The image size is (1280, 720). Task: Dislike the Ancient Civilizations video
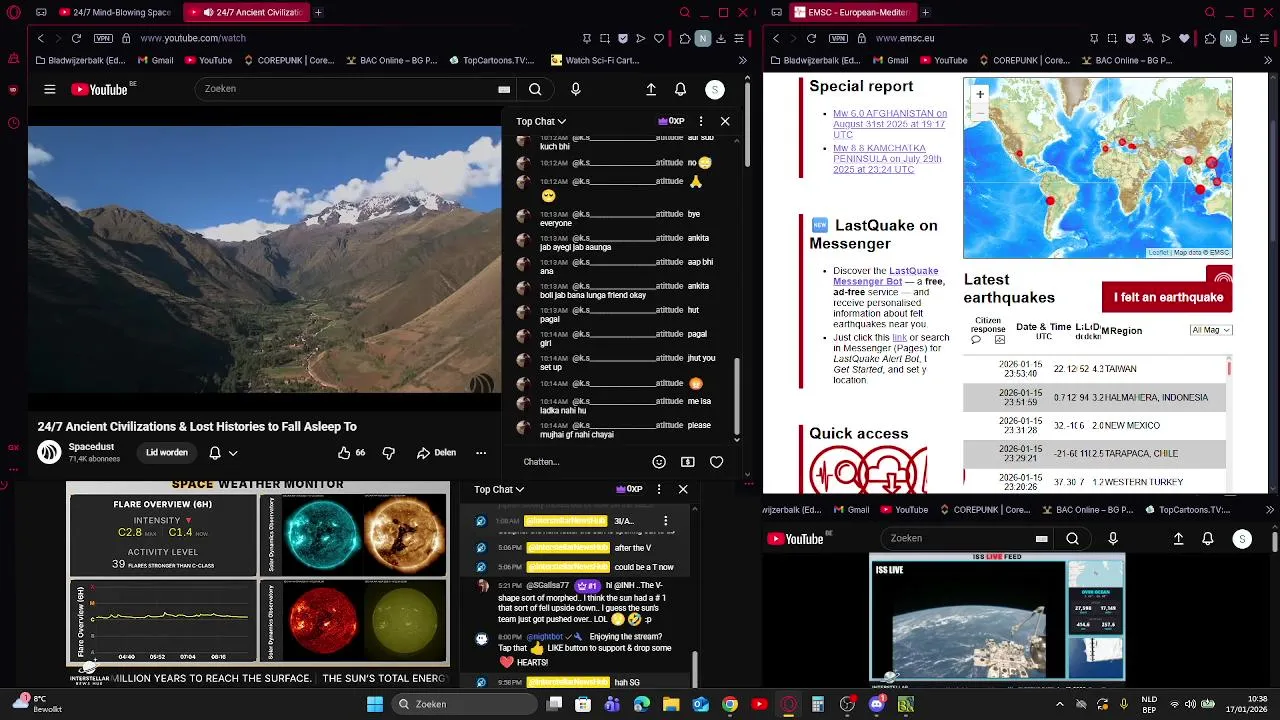389,453
